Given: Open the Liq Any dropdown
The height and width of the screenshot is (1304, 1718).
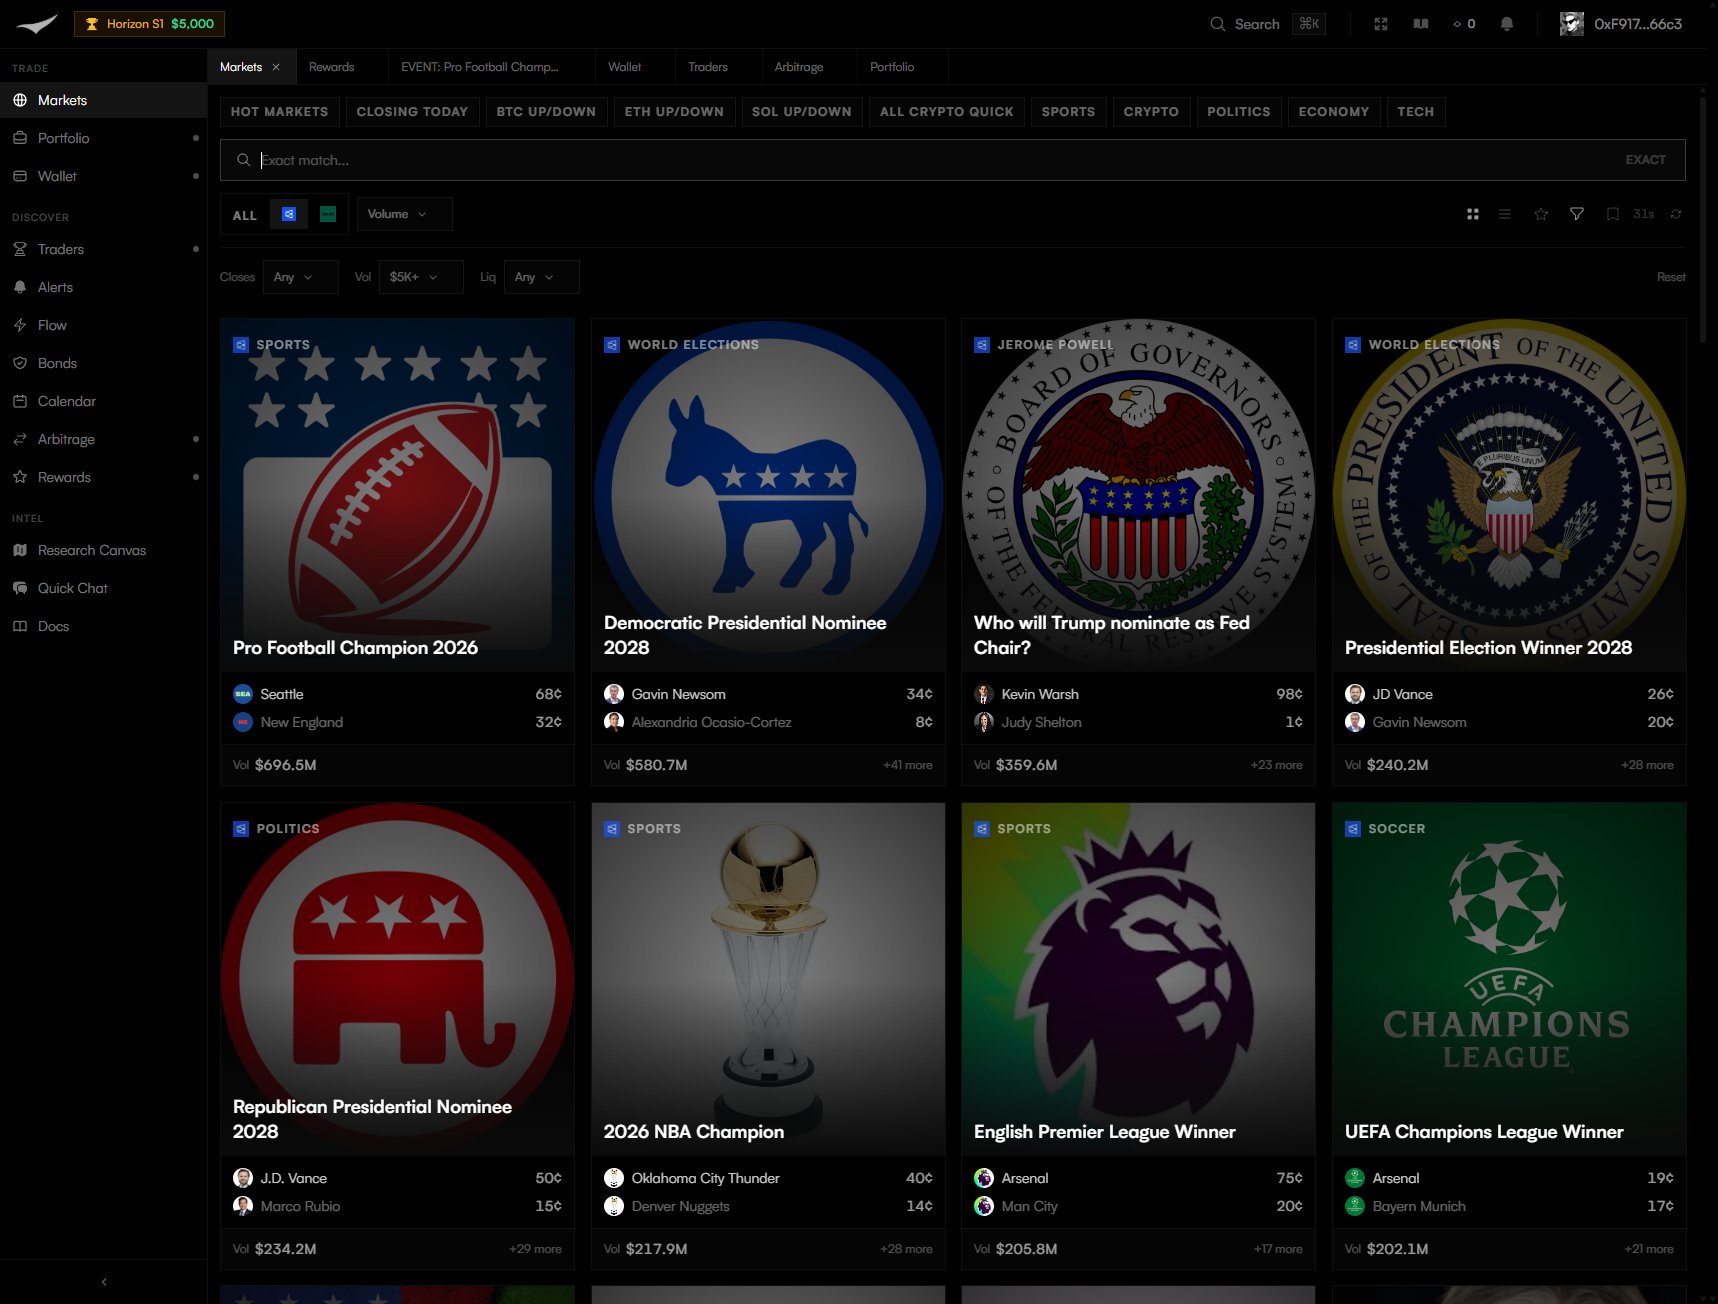Looking at the screenshot, I should [x=541, y=277].
